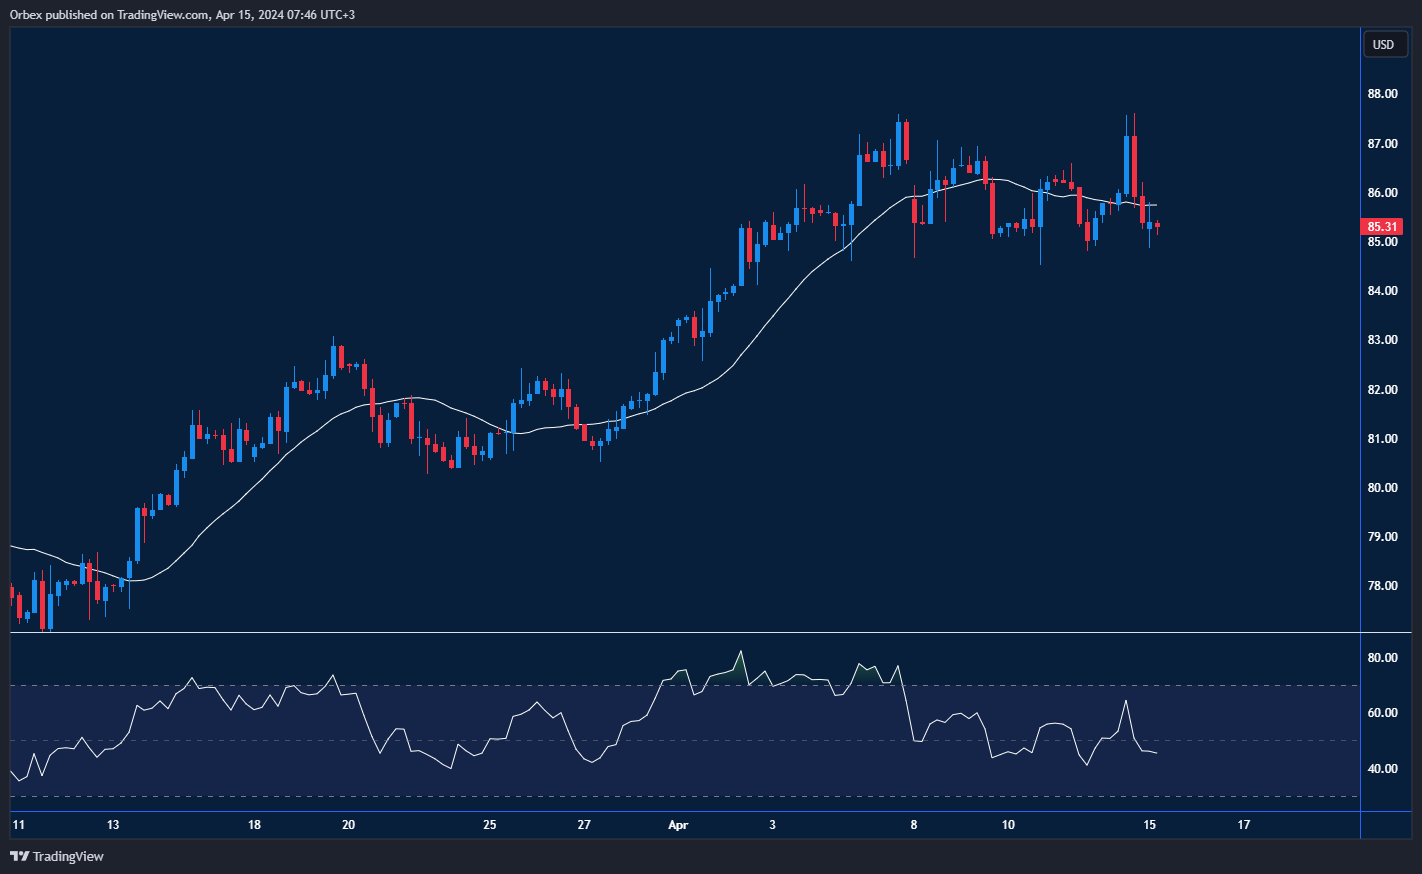Select date label 8 on time axis
The image size is (1422, 874).
click(x=914, y=825)
